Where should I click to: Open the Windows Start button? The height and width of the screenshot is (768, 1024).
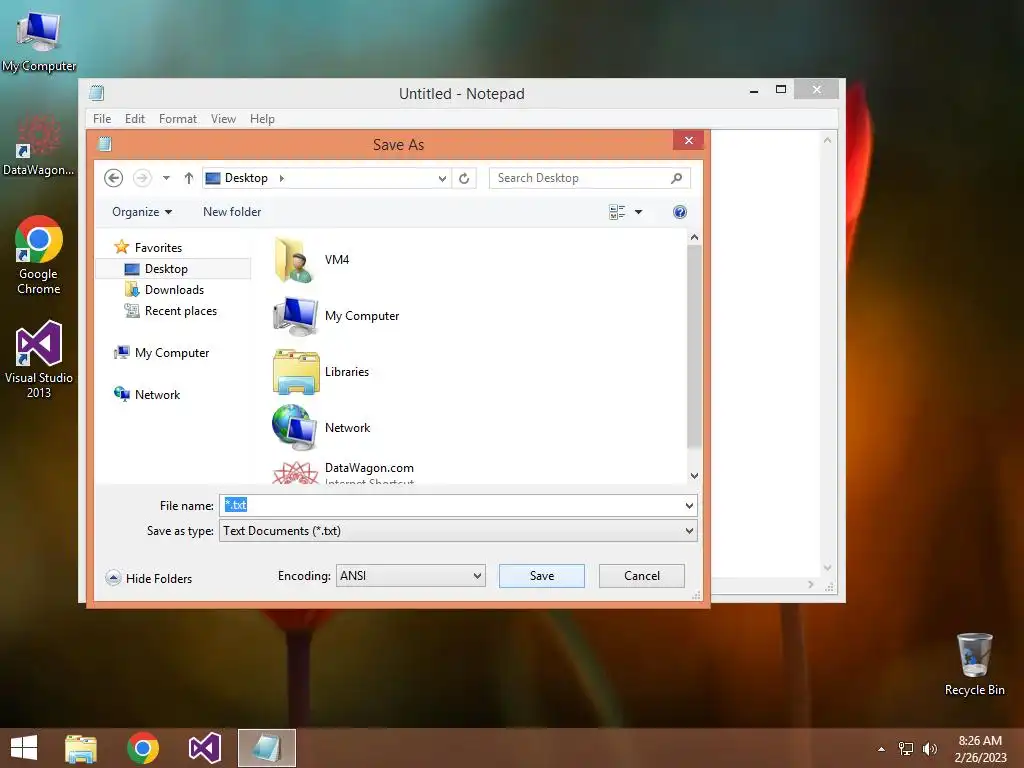[24, 748]
